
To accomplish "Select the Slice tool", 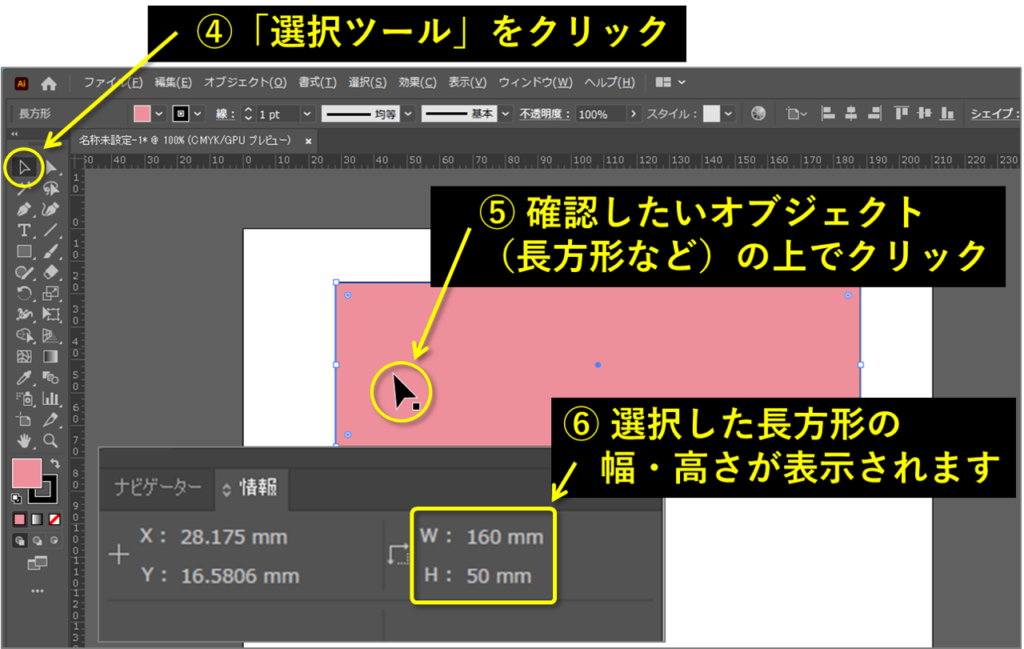I will click(50, 420).
